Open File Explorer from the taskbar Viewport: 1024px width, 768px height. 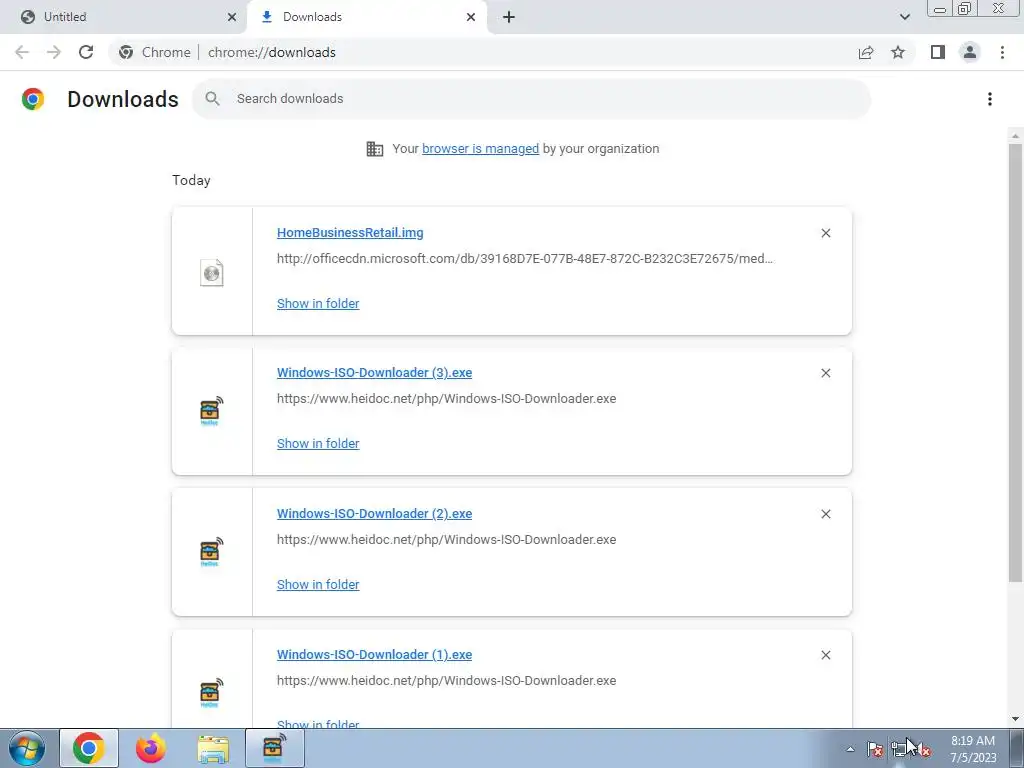click(x=213, y=748)
